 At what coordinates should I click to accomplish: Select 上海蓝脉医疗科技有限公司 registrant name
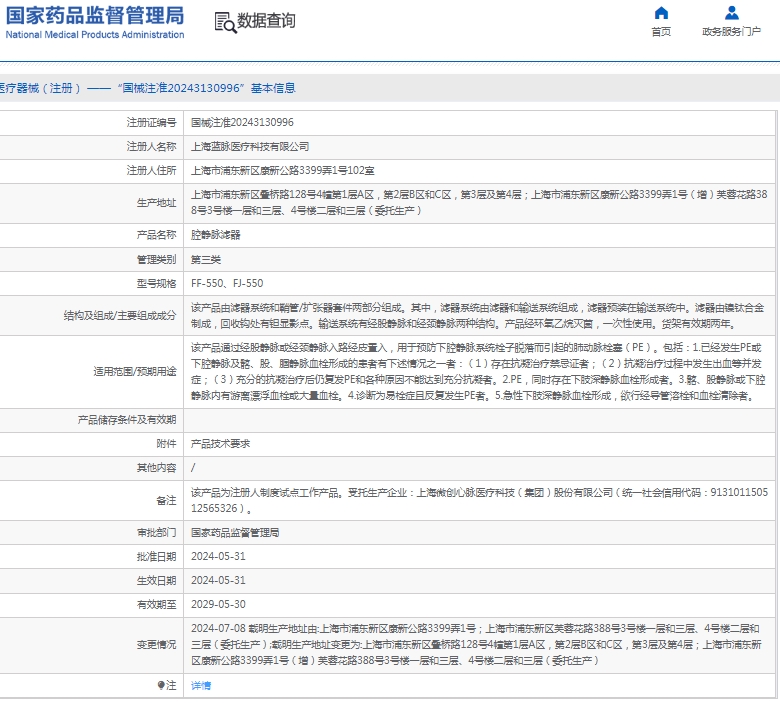coord(250,146)
